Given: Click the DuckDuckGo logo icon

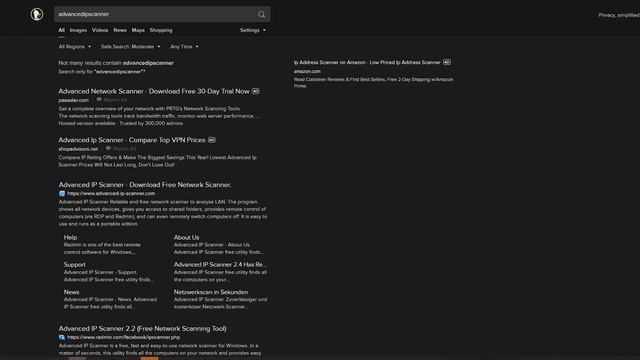Looking at the screenshot, I should 37,14.
